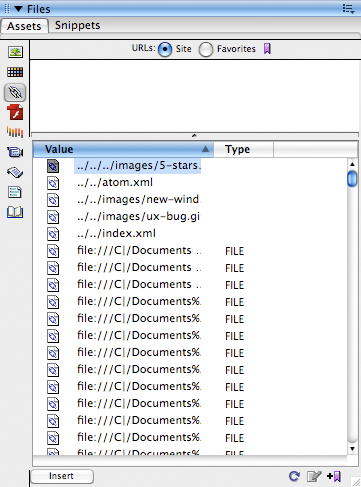The width and height of the screenshot is (361, 487).
Task: Click the list scrollbar up arrow
Action: click(352, 164)
